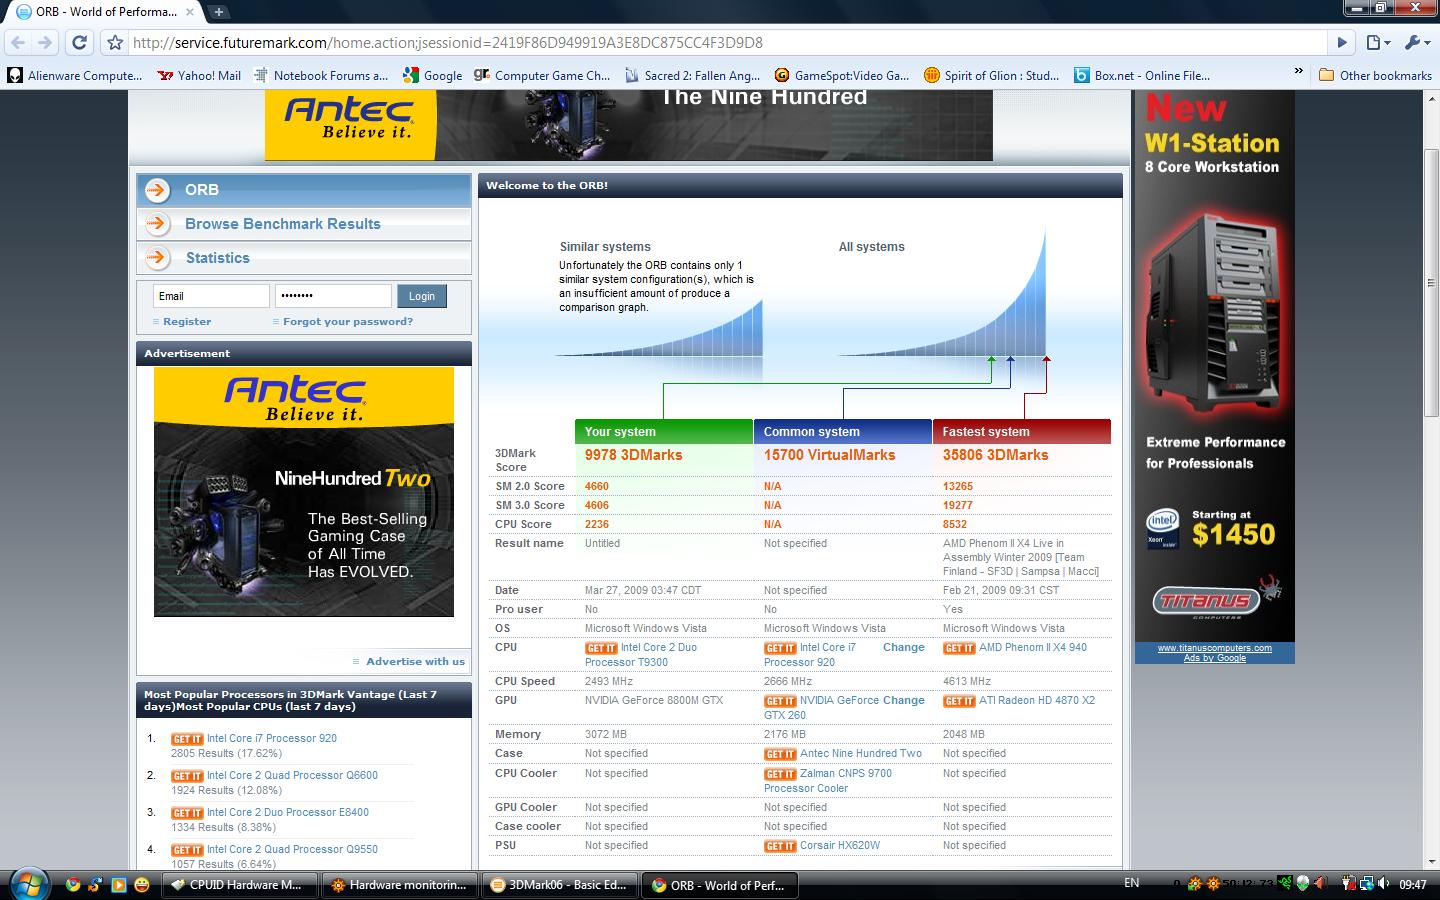Select the ORB - World of Performa... tab
Image resolution: width=1440 pixels, height=900 pixels.
[104, 12]
